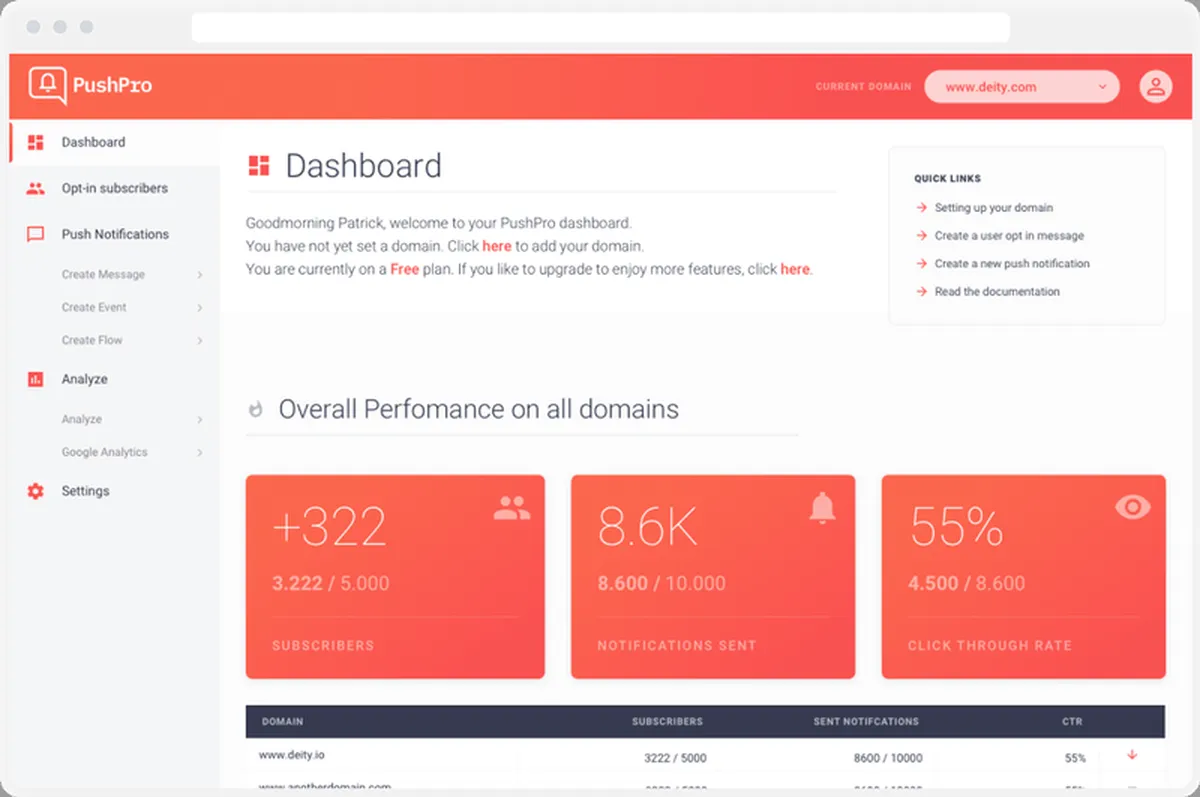
Task: Click the 'here' link to add your domain
Action: 497,246
